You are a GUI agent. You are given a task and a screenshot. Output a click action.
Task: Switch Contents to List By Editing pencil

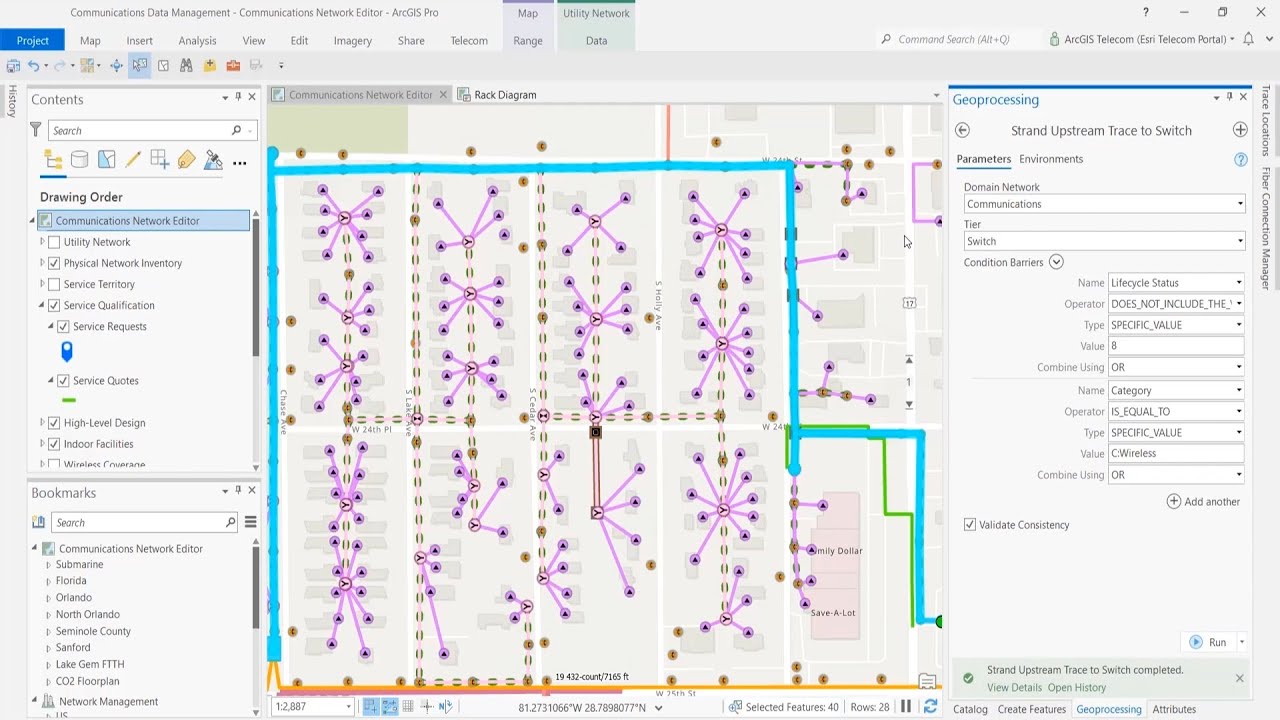133,160
